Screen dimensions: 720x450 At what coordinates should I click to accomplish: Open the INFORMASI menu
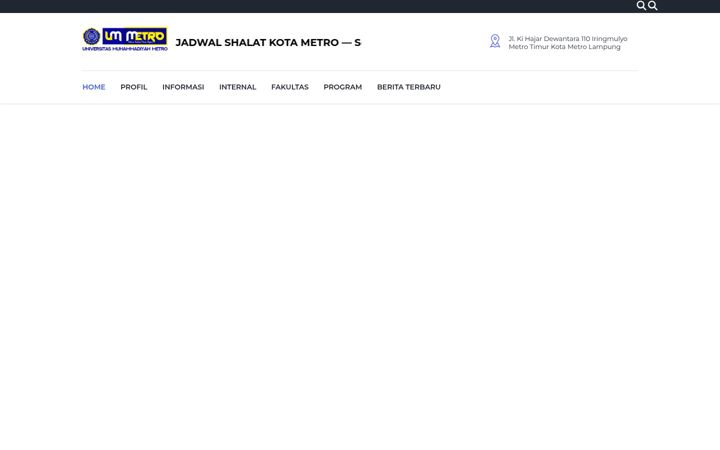[x=183, y=87]
